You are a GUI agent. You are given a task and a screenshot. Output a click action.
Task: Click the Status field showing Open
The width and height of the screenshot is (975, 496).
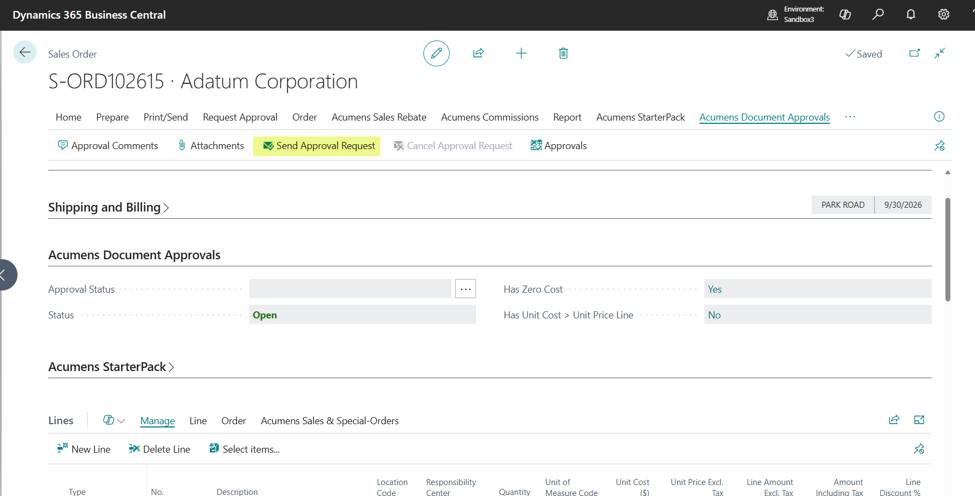(363, 315)
